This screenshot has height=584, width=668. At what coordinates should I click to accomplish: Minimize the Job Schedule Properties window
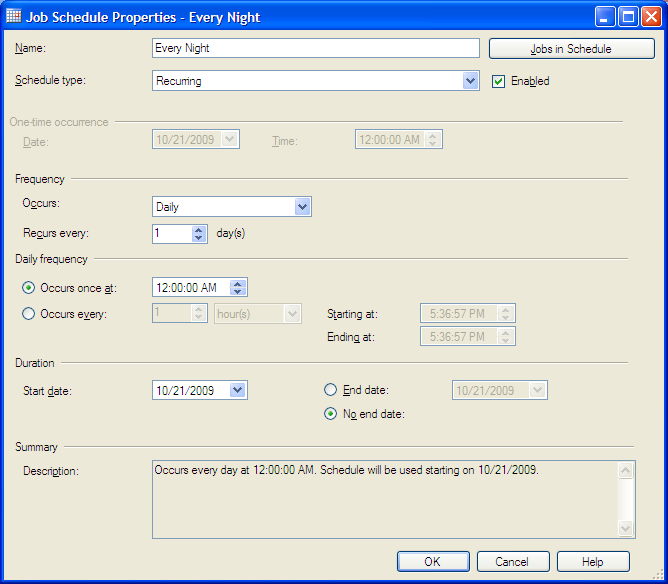pyautogui.click(x=606, y=16)
